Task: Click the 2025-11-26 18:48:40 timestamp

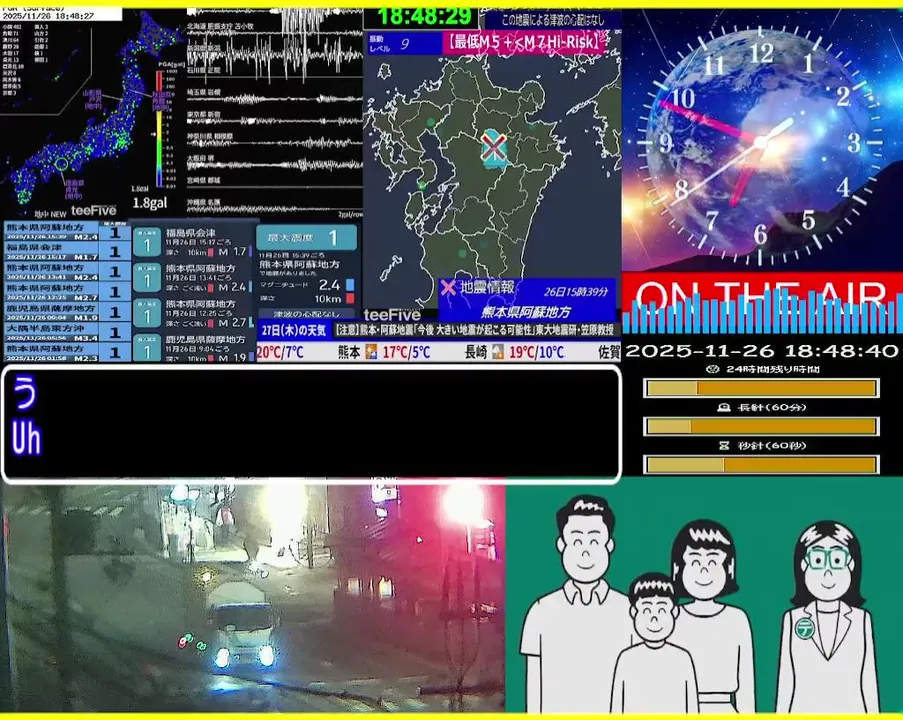Action: pos(762,351)
